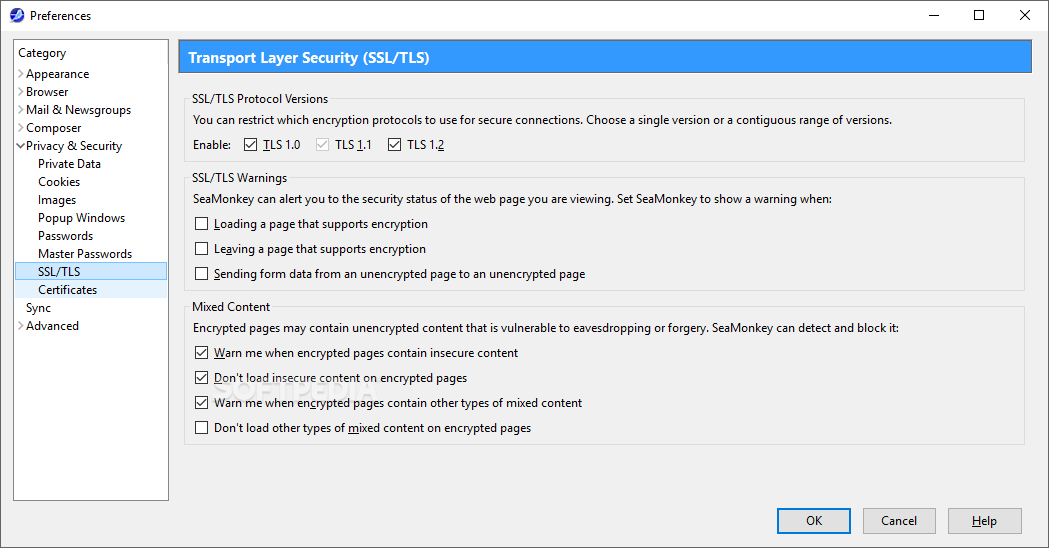Click the Cancel button
This screenshot has height=548, width=1049.
899,521
